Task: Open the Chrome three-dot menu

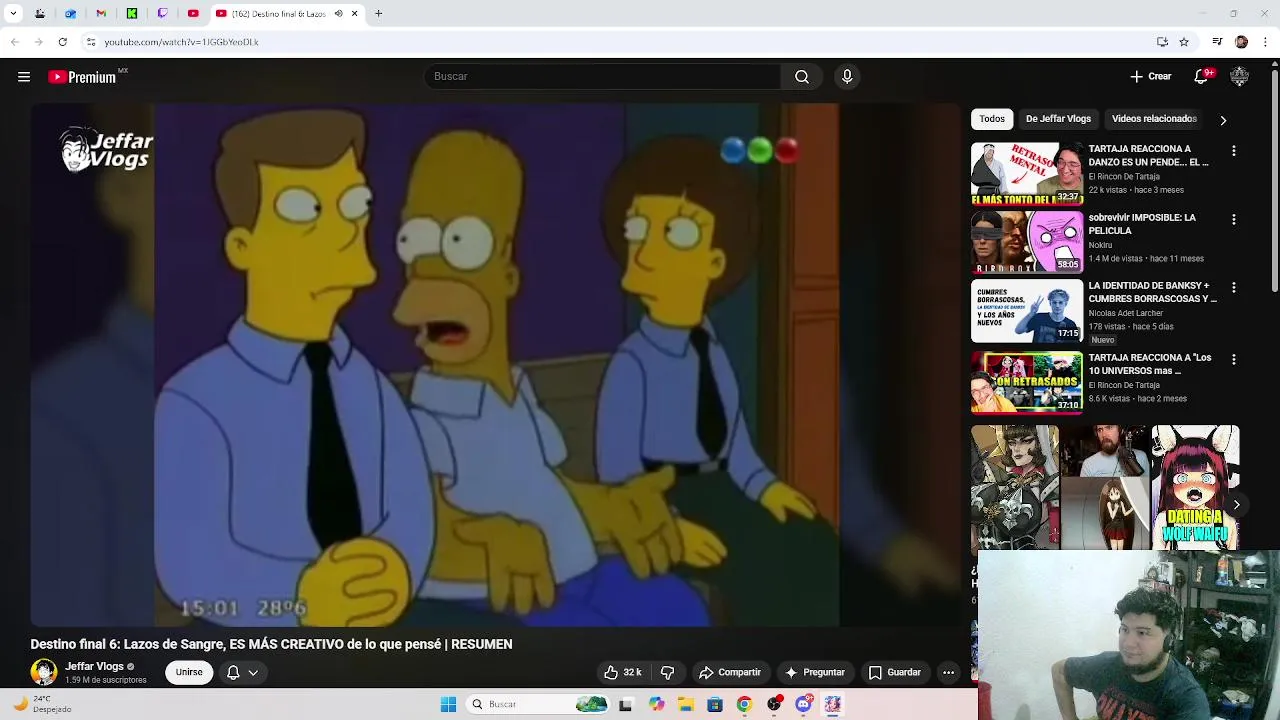Action: pos(1266,42)
